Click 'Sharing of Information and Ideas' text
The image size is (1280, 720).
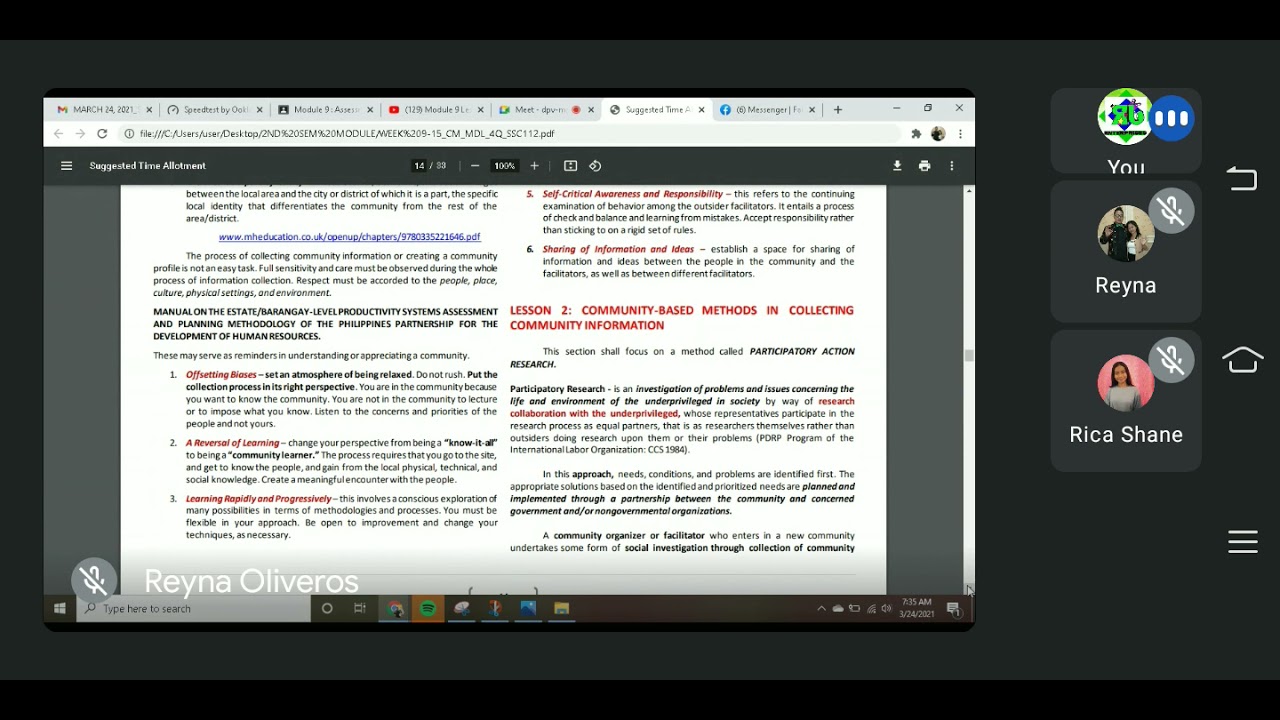tap(618, 249)
